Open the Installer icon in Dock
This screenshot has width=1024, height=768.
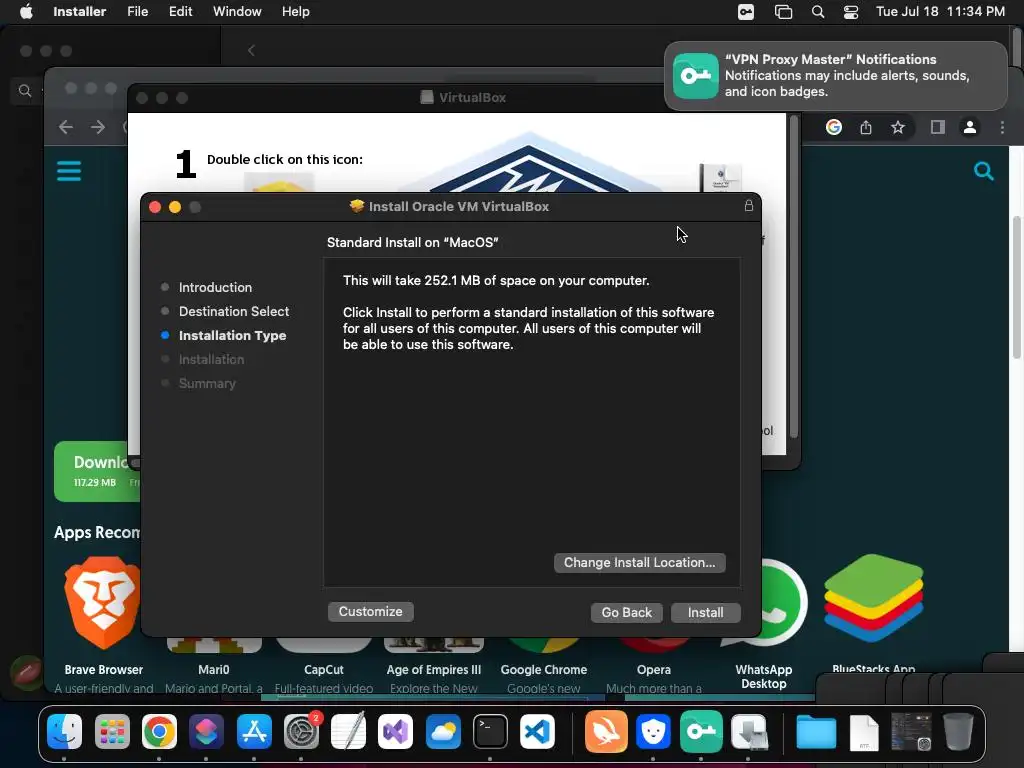(748, 731)
